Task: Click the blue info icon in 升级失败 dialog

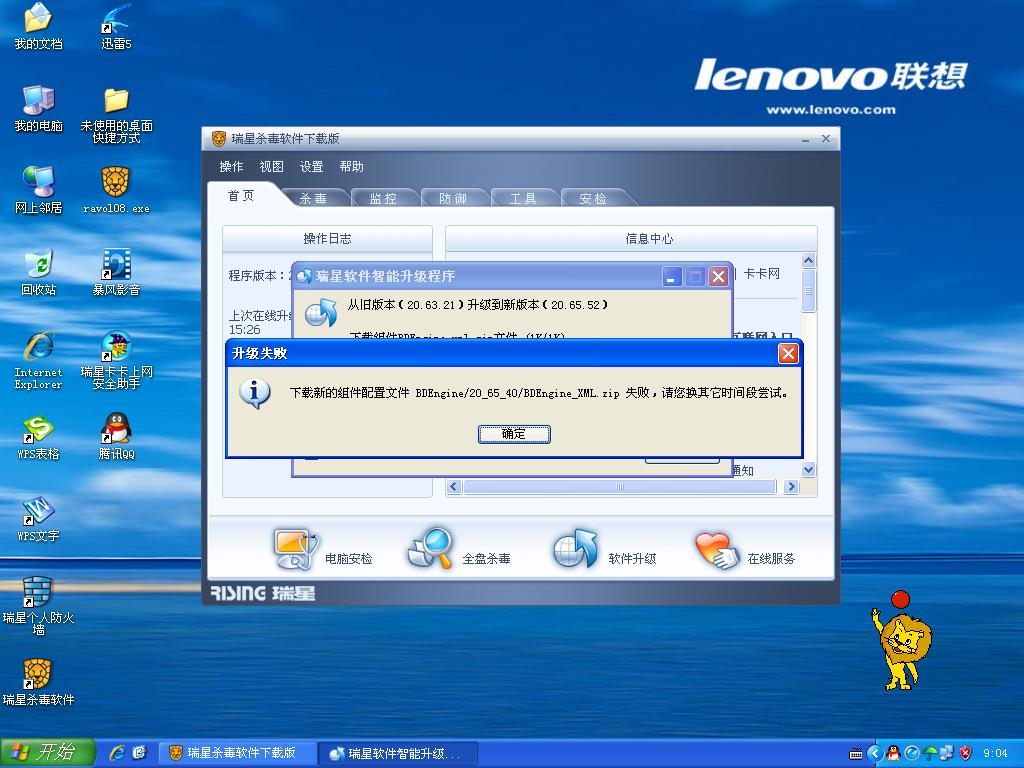Action: pyautogui.click(x=255, y=393)
